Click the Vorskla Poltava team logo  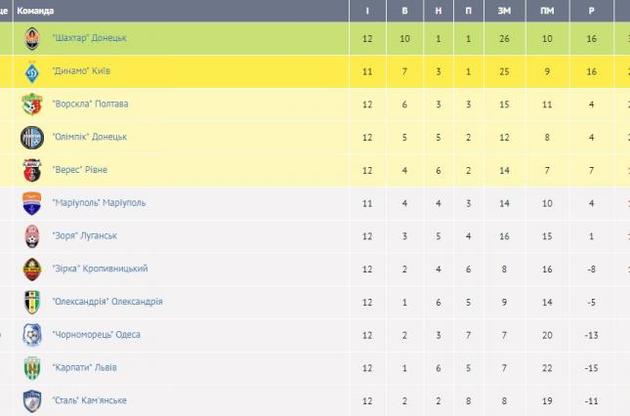(32, 104)
